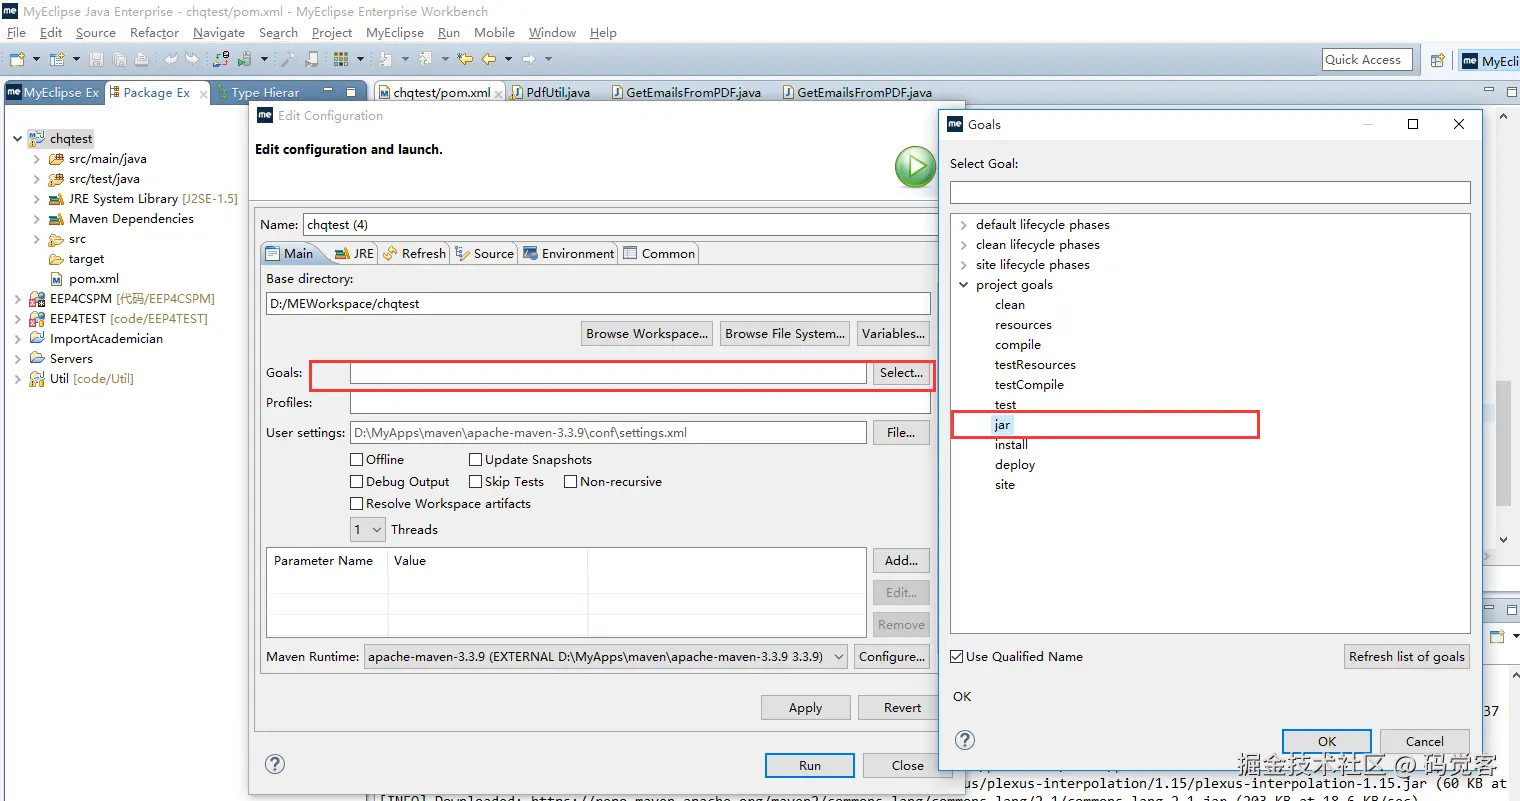Open the MyEclipse menu

pos(395,33)
